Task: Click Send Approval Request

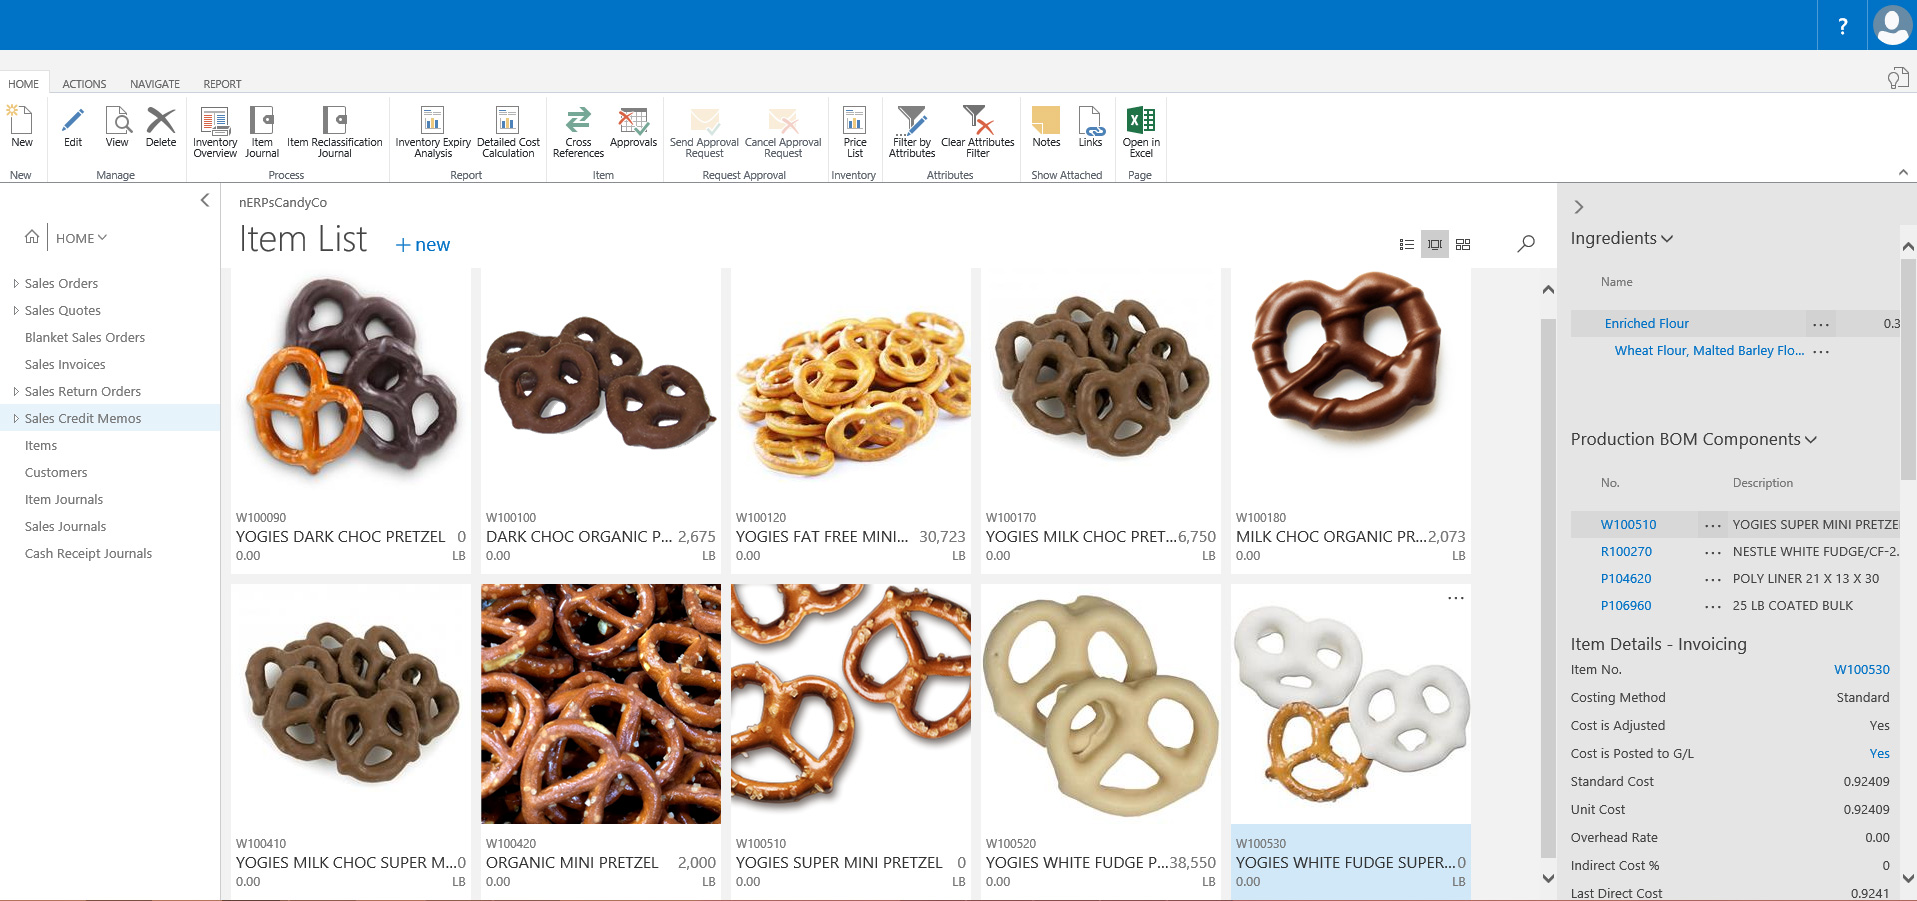Action: click(704, 132)
